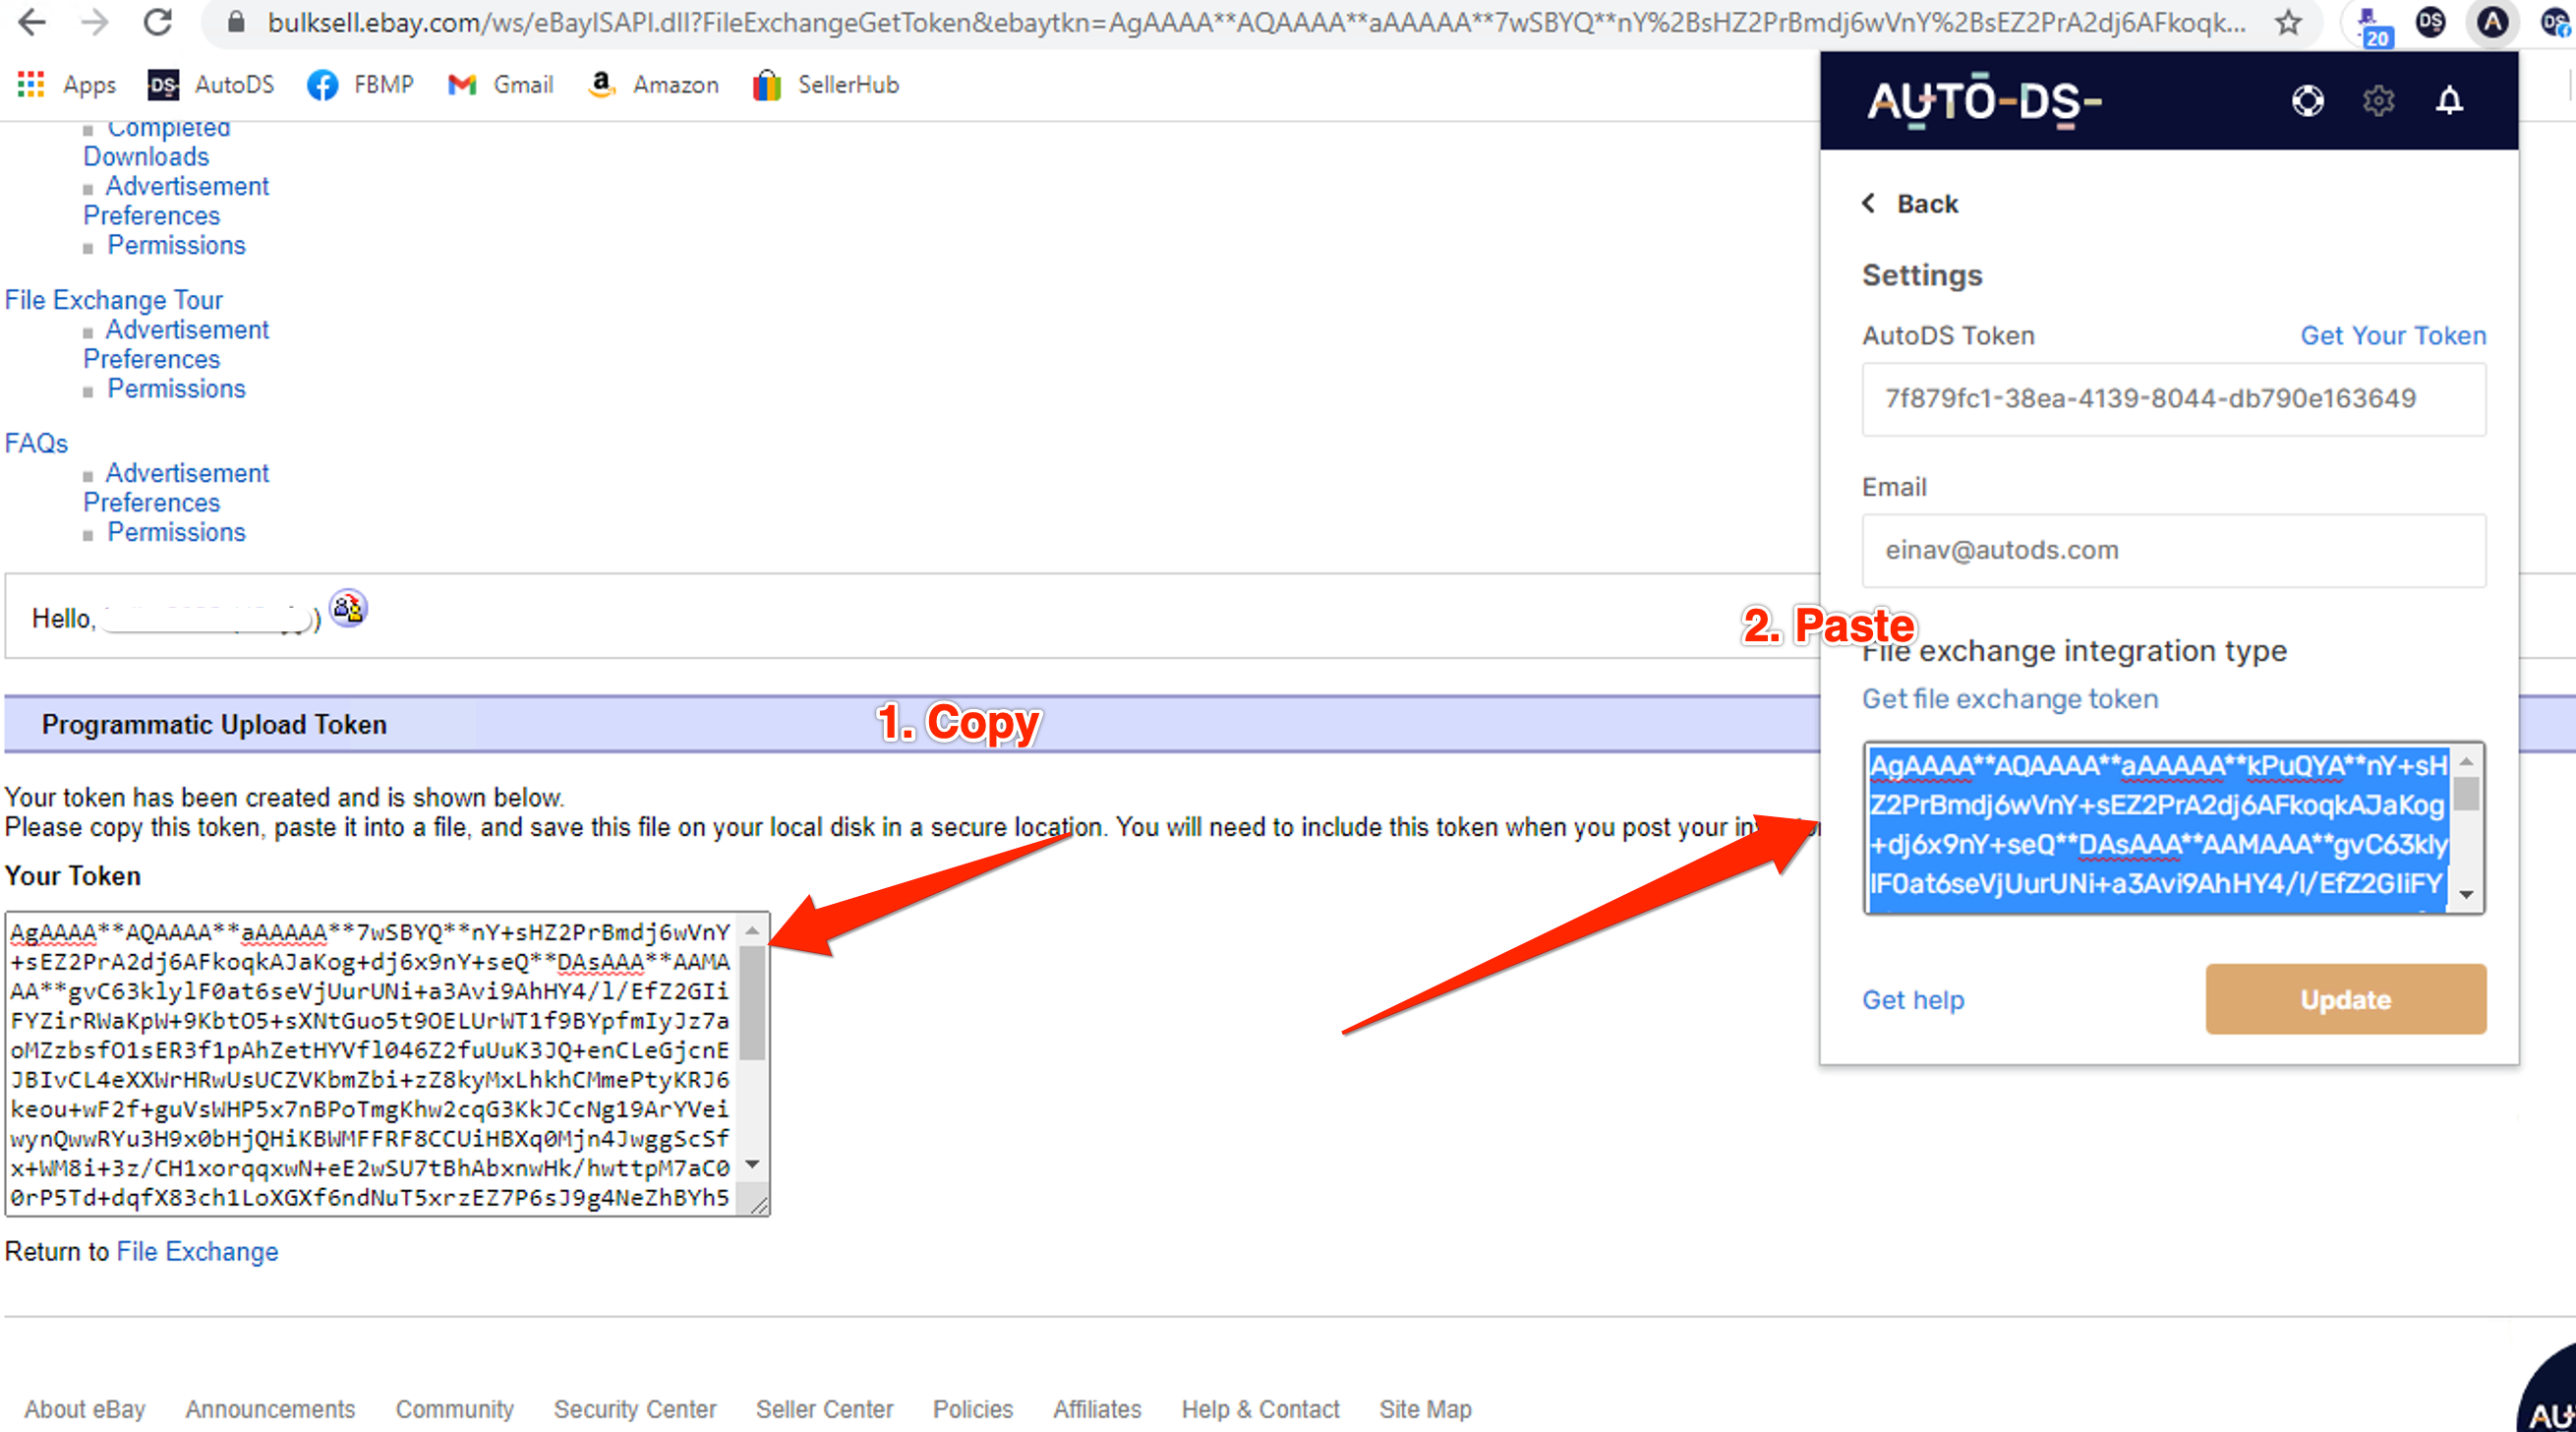The image size is (2576, 1432).
Task: Click the Get Your Token link
Action: (x=2393, y=336)
